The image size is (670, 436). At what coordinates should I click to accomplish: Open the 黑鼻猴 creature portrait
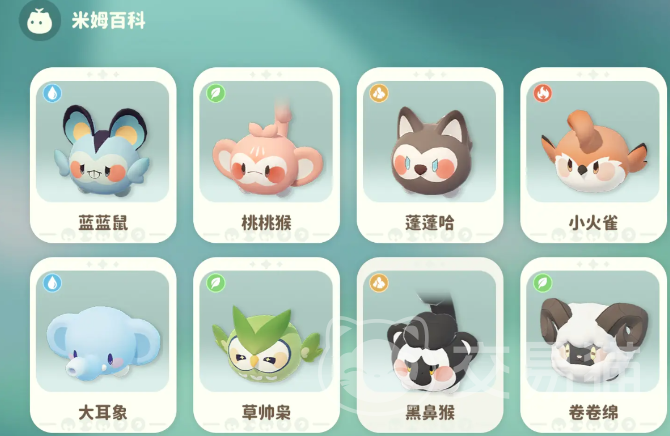(x=429, y=331)
